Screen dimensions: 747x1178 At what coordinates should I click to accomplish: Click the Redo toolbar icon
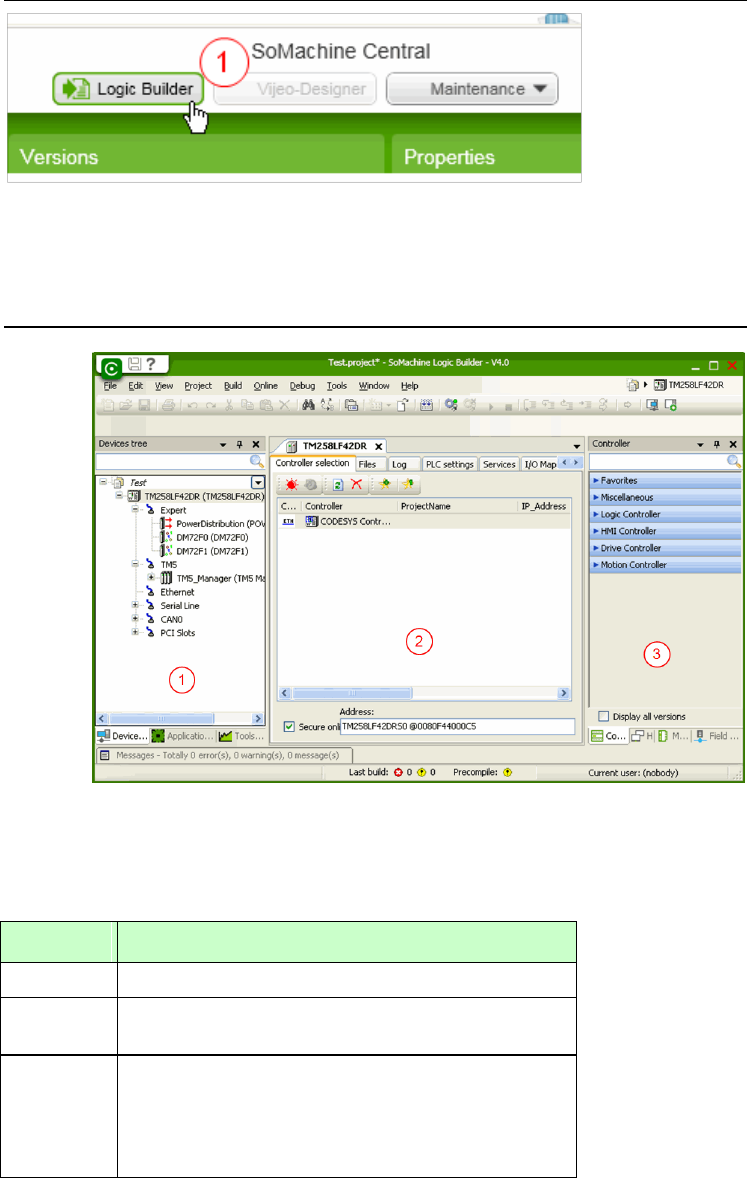pos(209,405)
